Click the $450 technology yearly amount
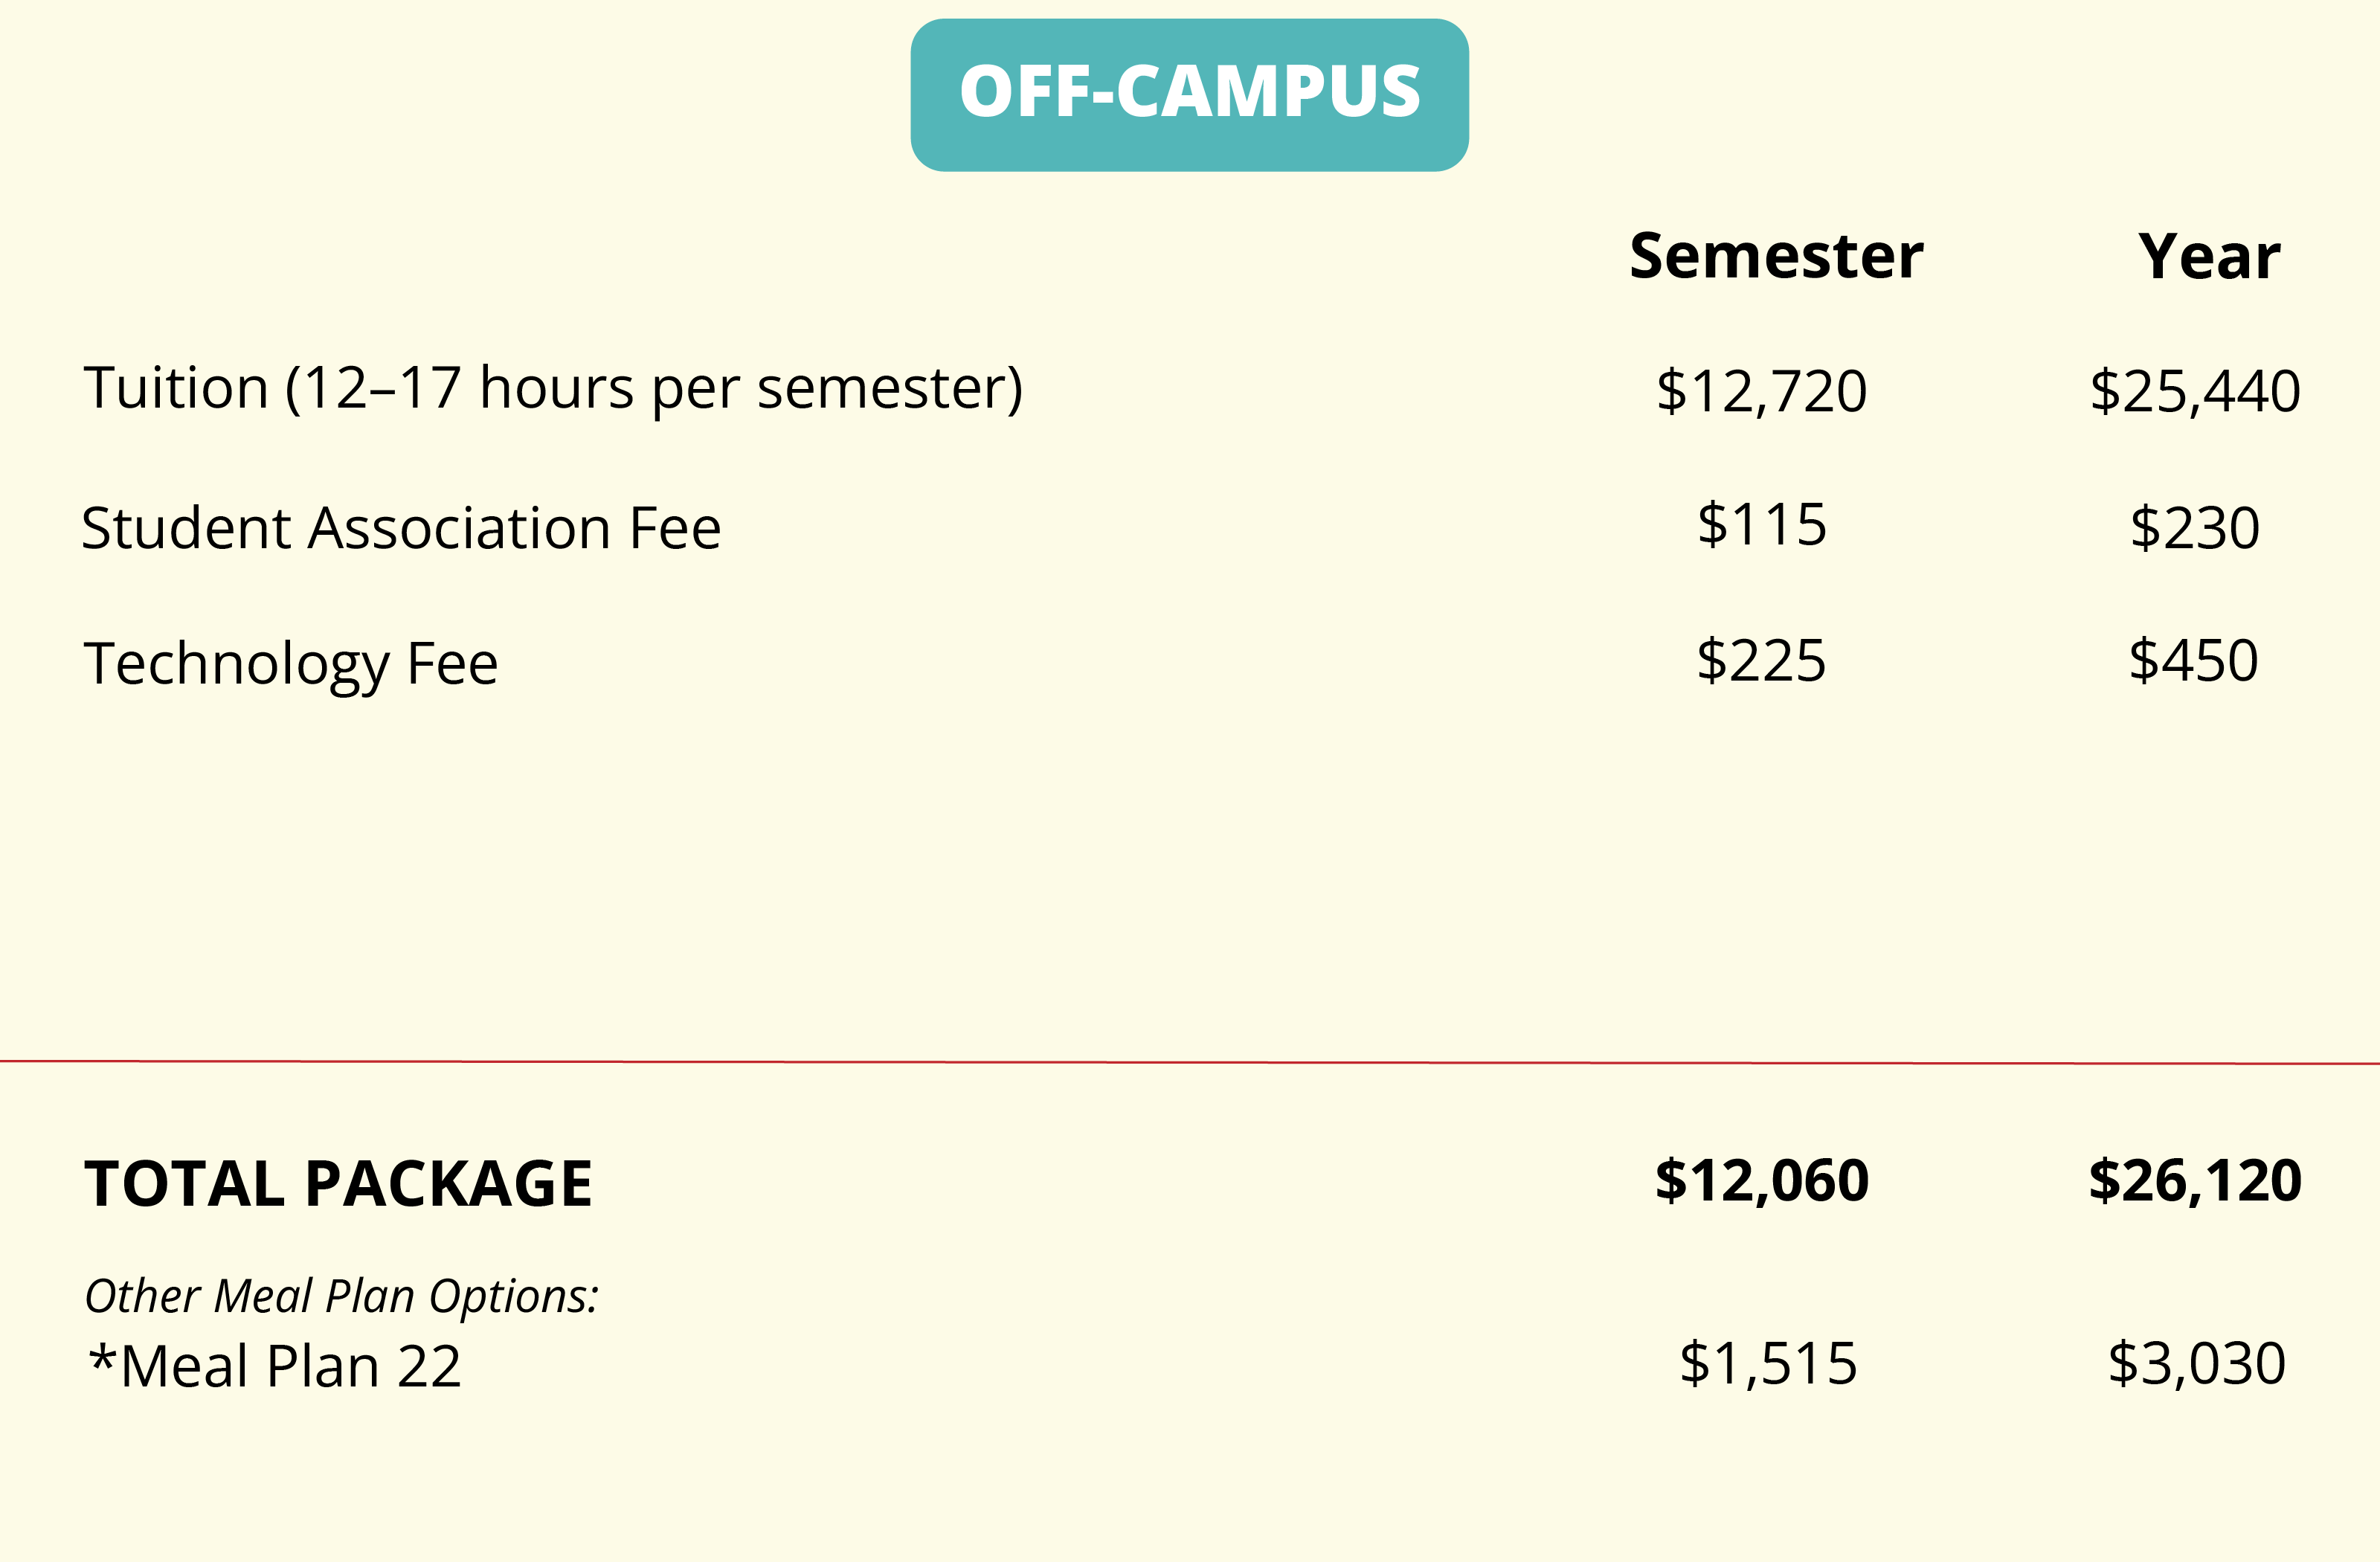This screenshot has height=1562, width=2380. [x=2193, y=661]
